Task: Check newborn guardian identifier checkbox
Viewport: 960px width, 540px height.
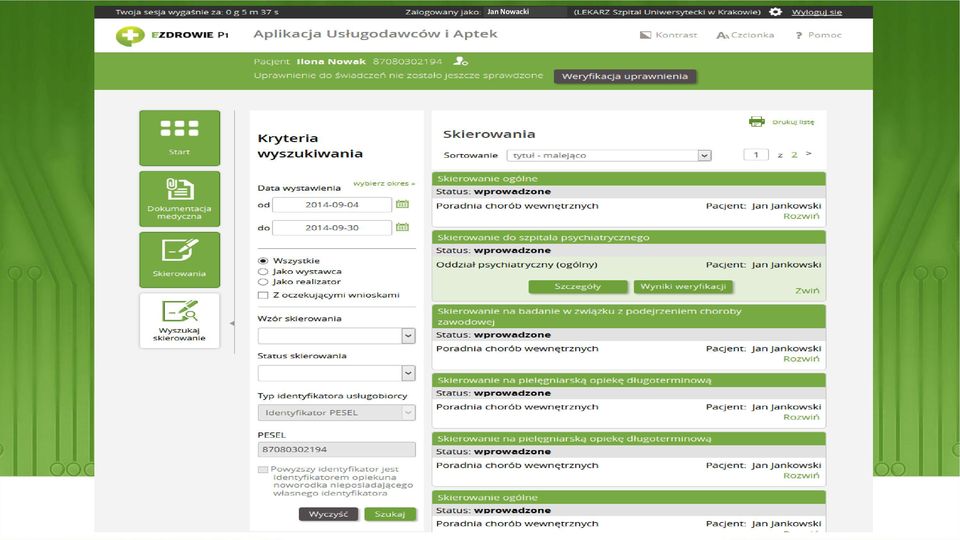Action: click(263, 470)
